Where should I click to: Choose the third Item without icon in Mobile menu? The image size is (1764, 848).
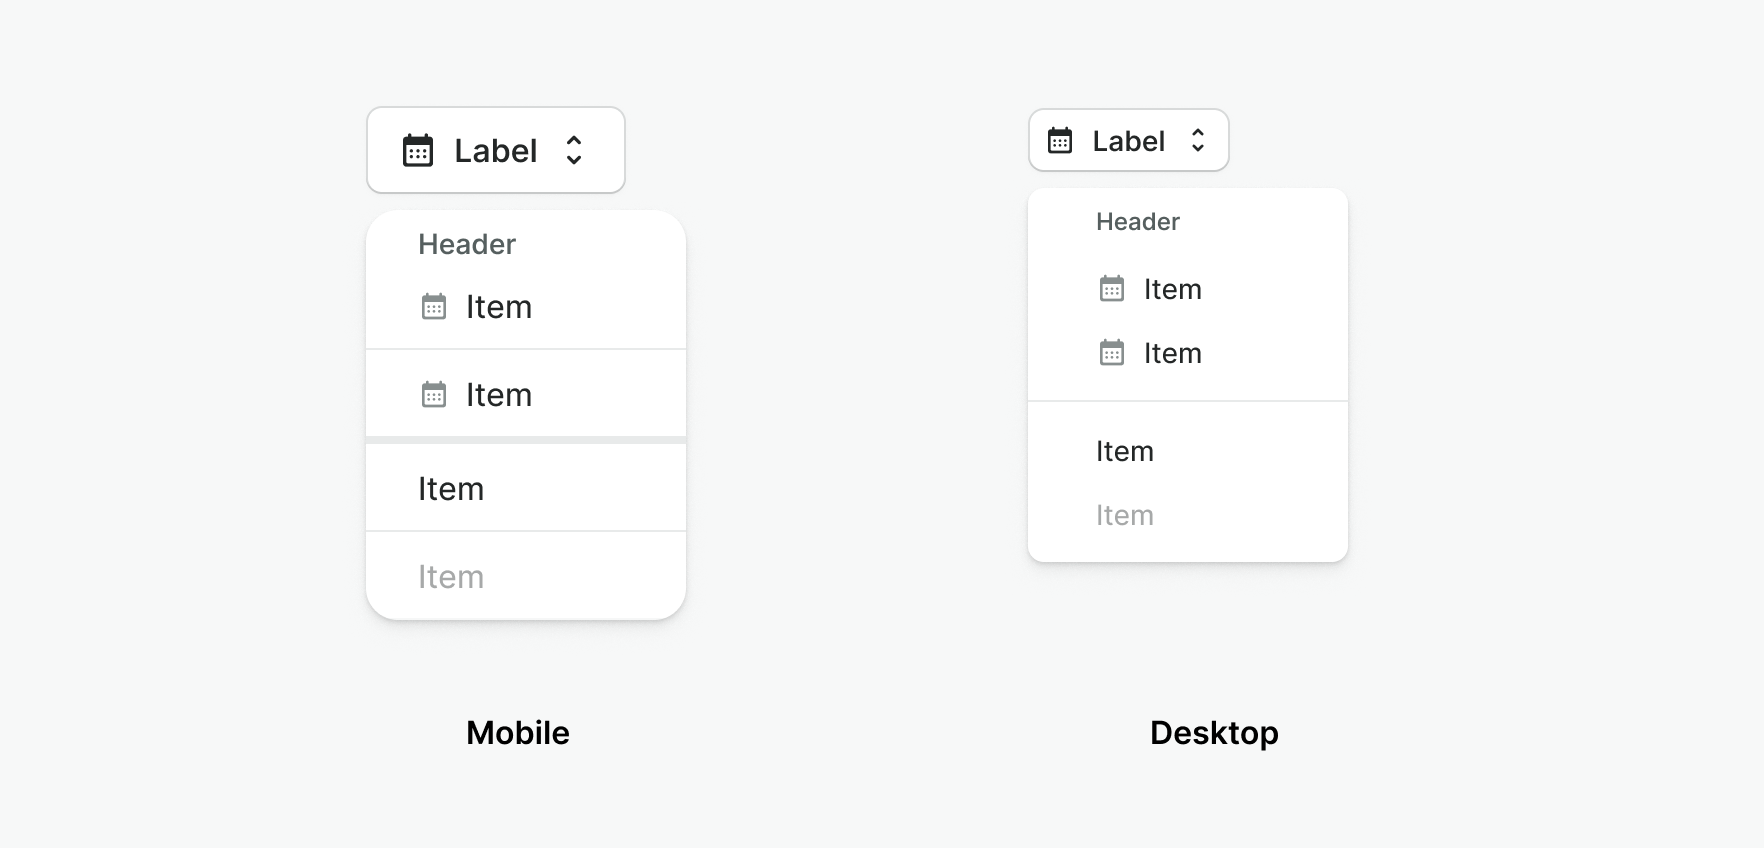point(451,489)
